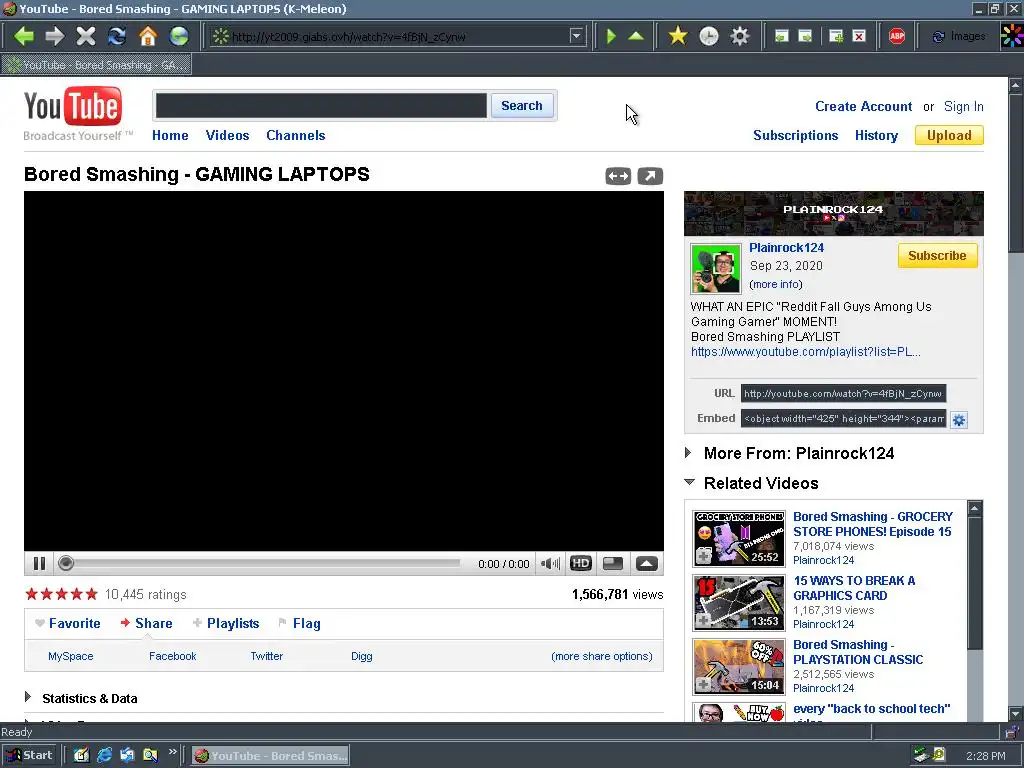Viewport: 1024px width, 768px height.
Task: Share the video to Digg
Action: point(362,656)
